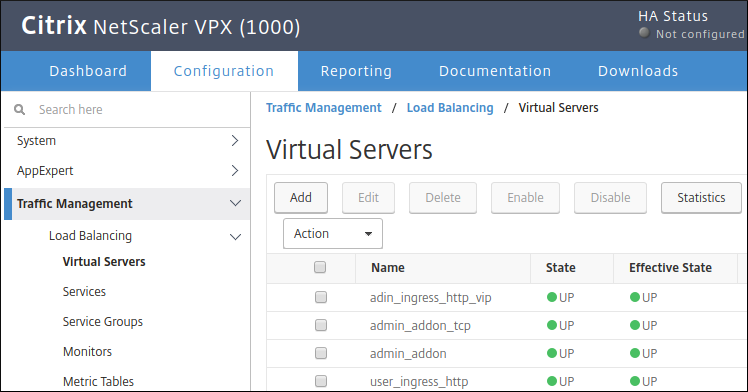Click the Delete button
This screenshot has width=748, height=392.
pyautogui.click(x=443, y=197)
